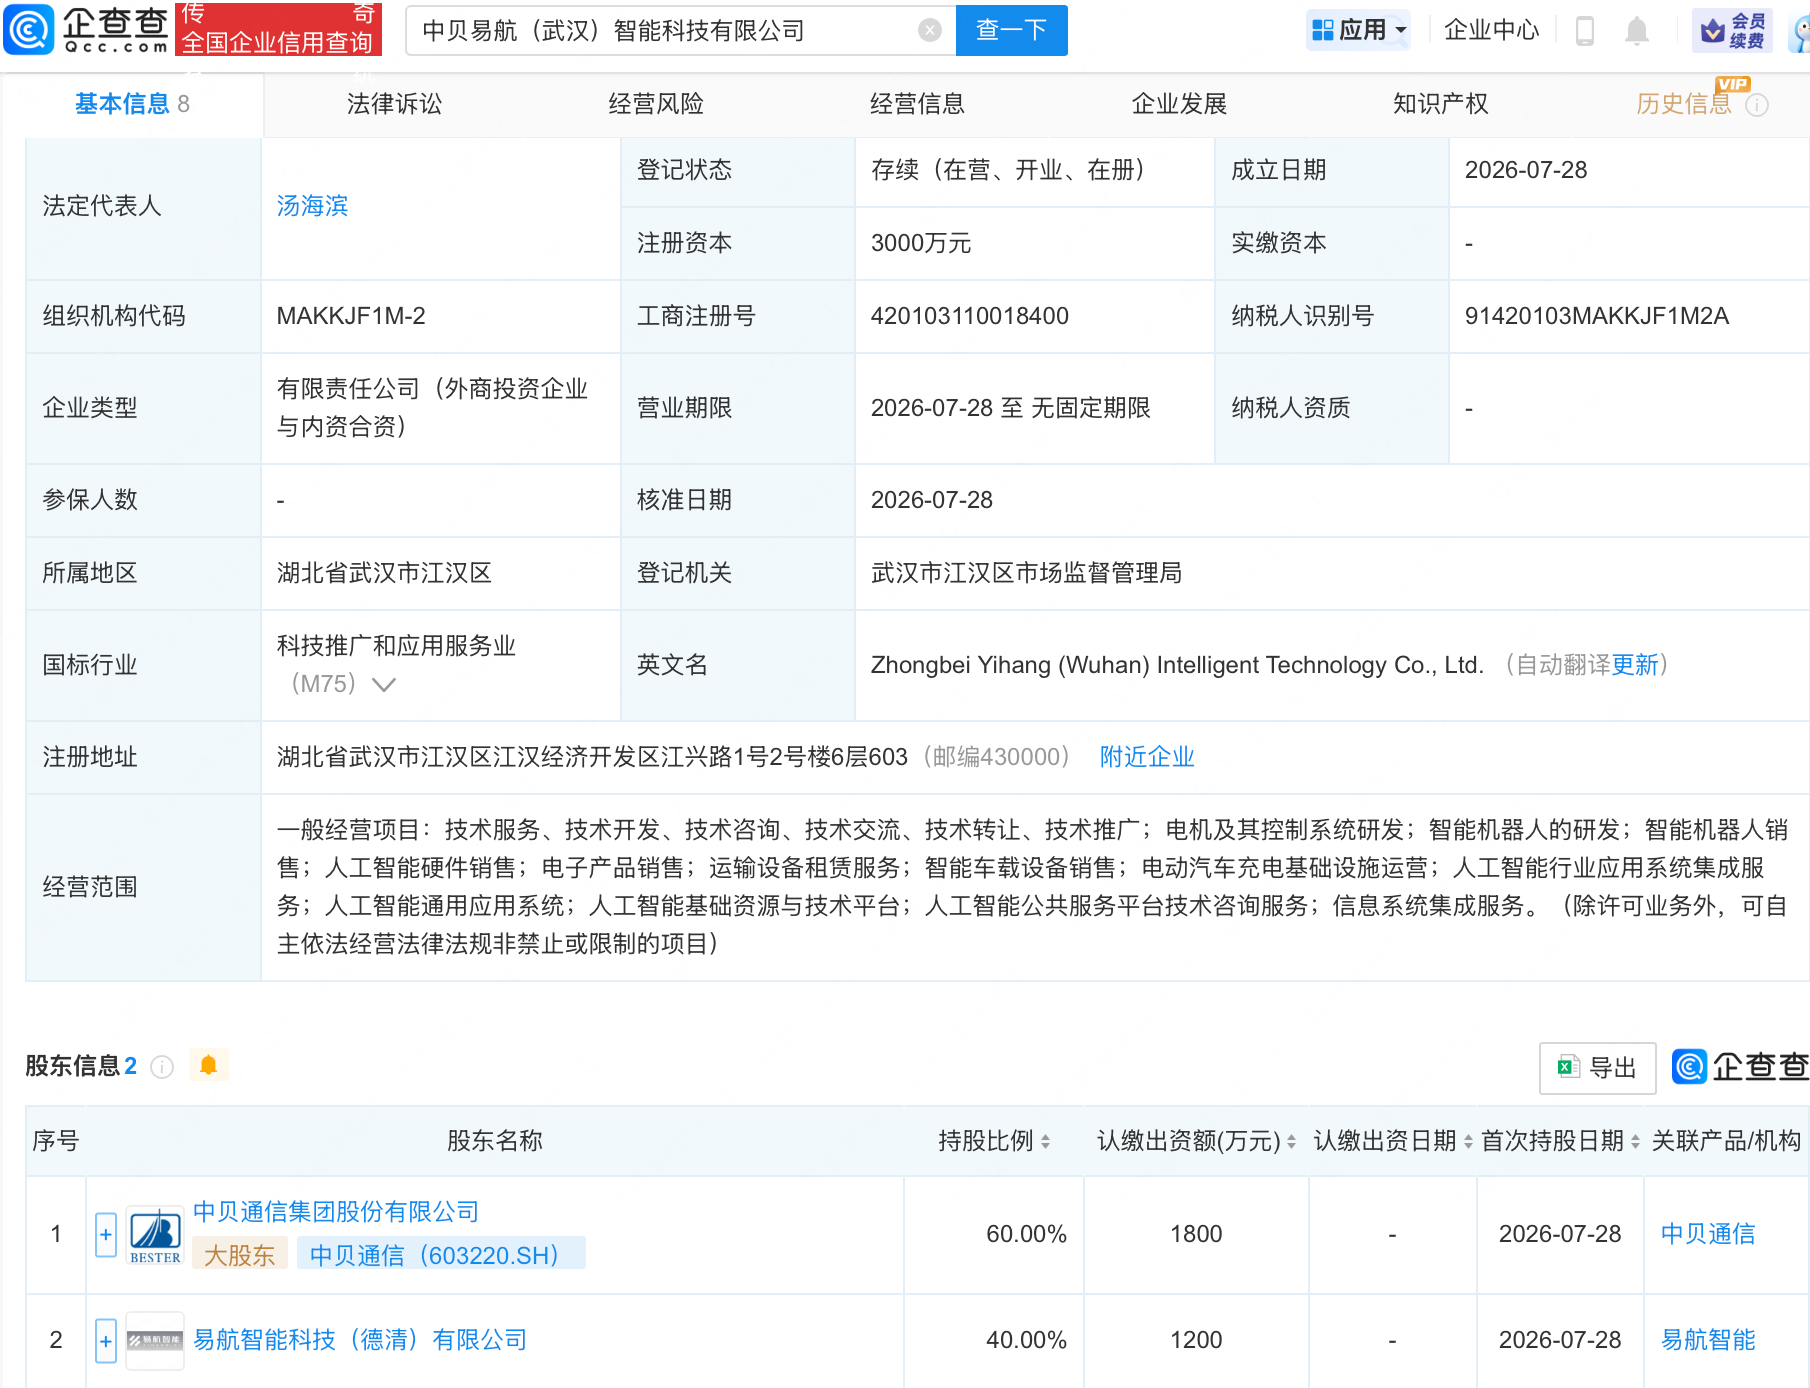This screenshot has height=1388, width=1810.
Task: Clear the search box with the X icon
Action: 930,30
